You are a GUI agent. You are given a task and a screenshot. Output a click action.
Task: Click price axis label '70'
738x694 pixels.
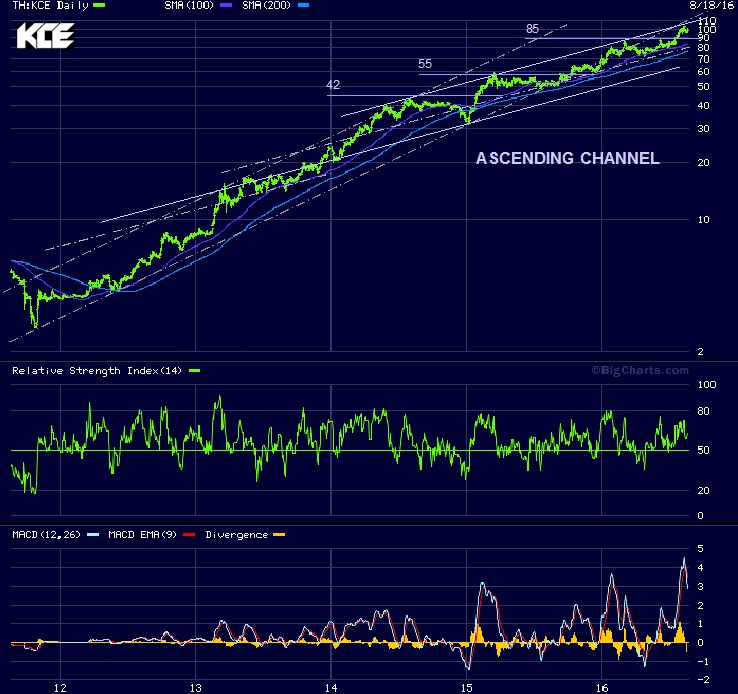[703, 59]
